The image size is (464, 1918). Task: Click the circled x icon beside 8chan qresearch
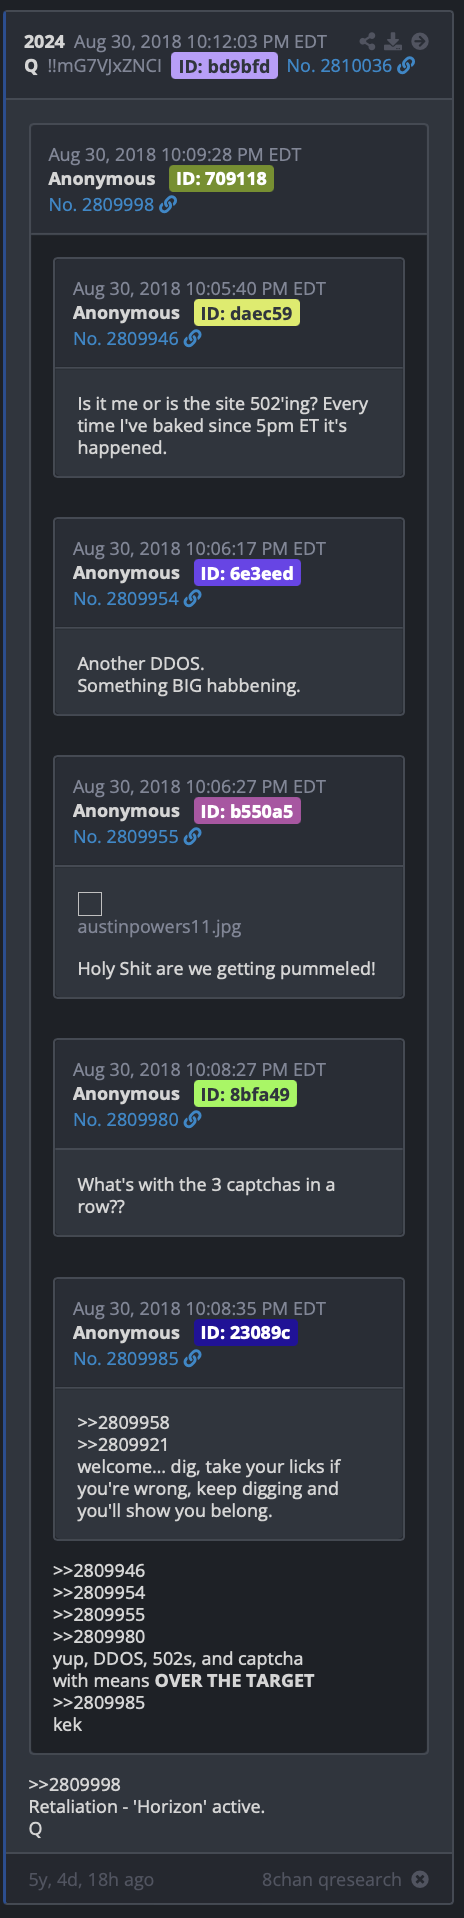click(x=420, y=1879)
